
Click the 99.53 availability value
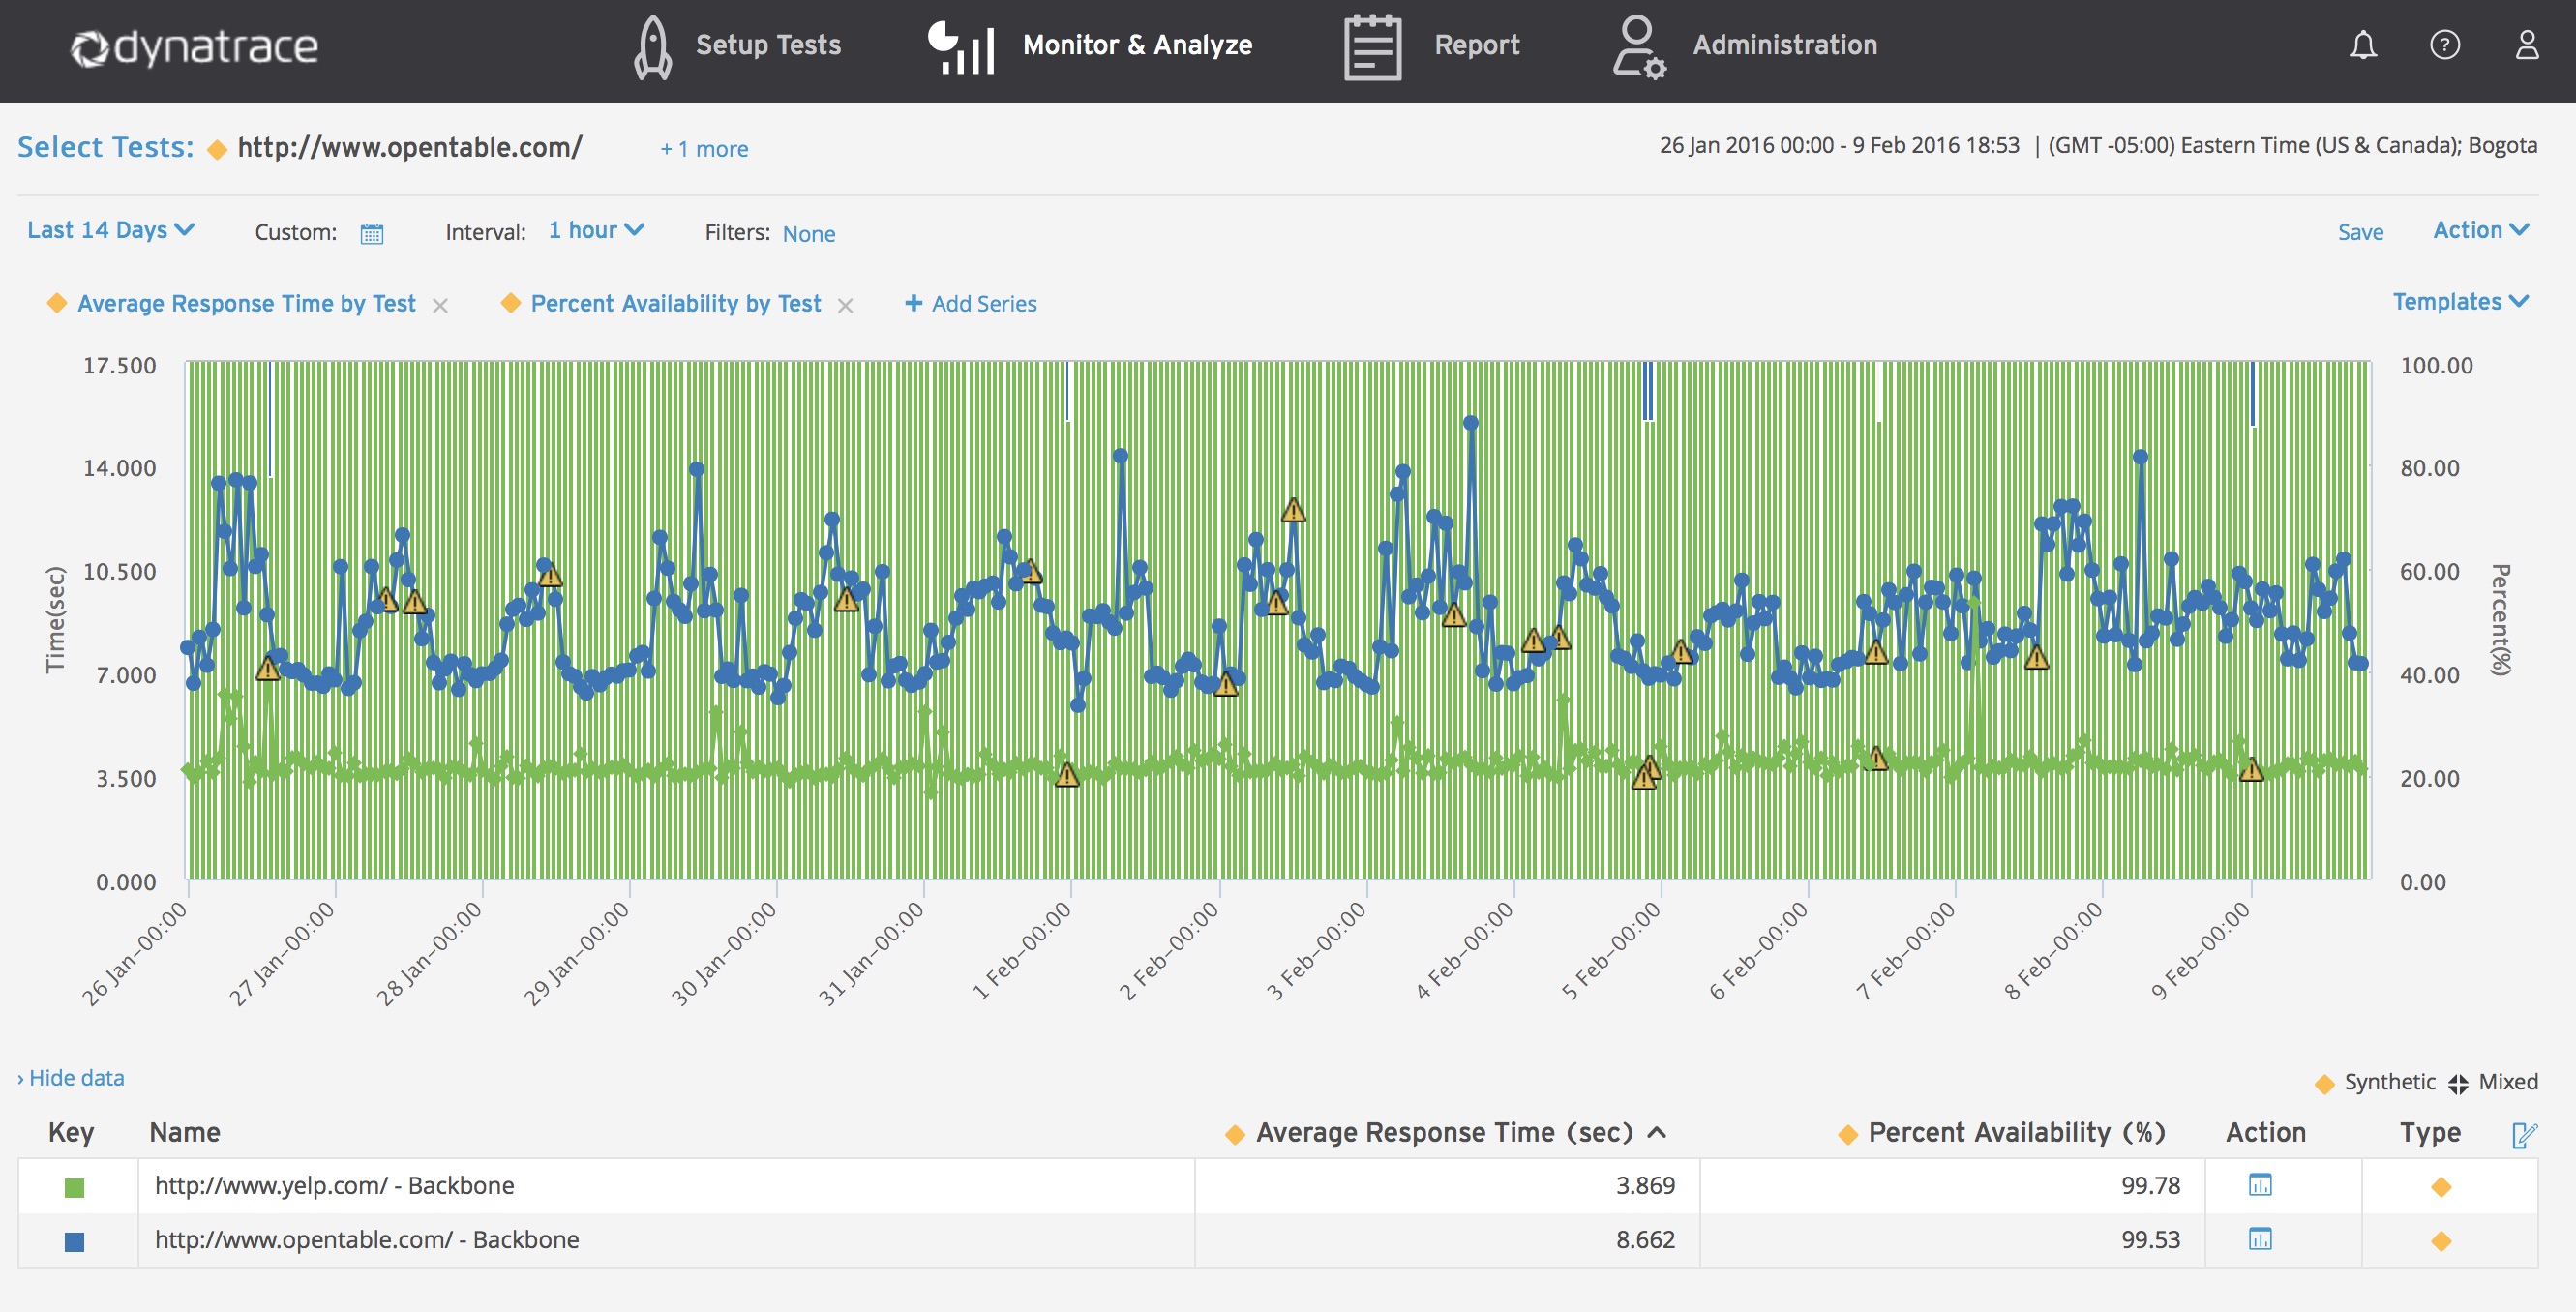[2150, 1239]
